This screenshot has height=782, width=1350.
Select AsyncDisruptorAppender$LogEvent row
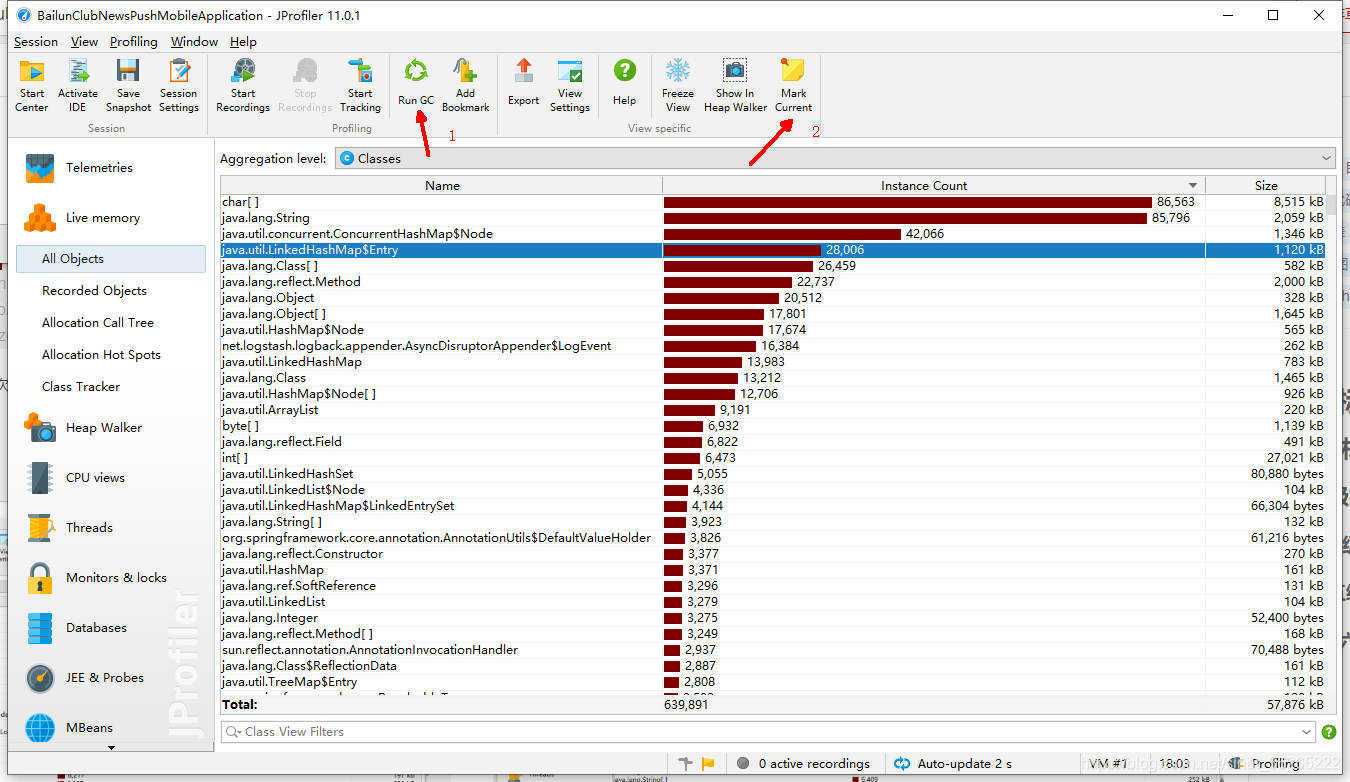pyautogui.click(x=773, y=346)
